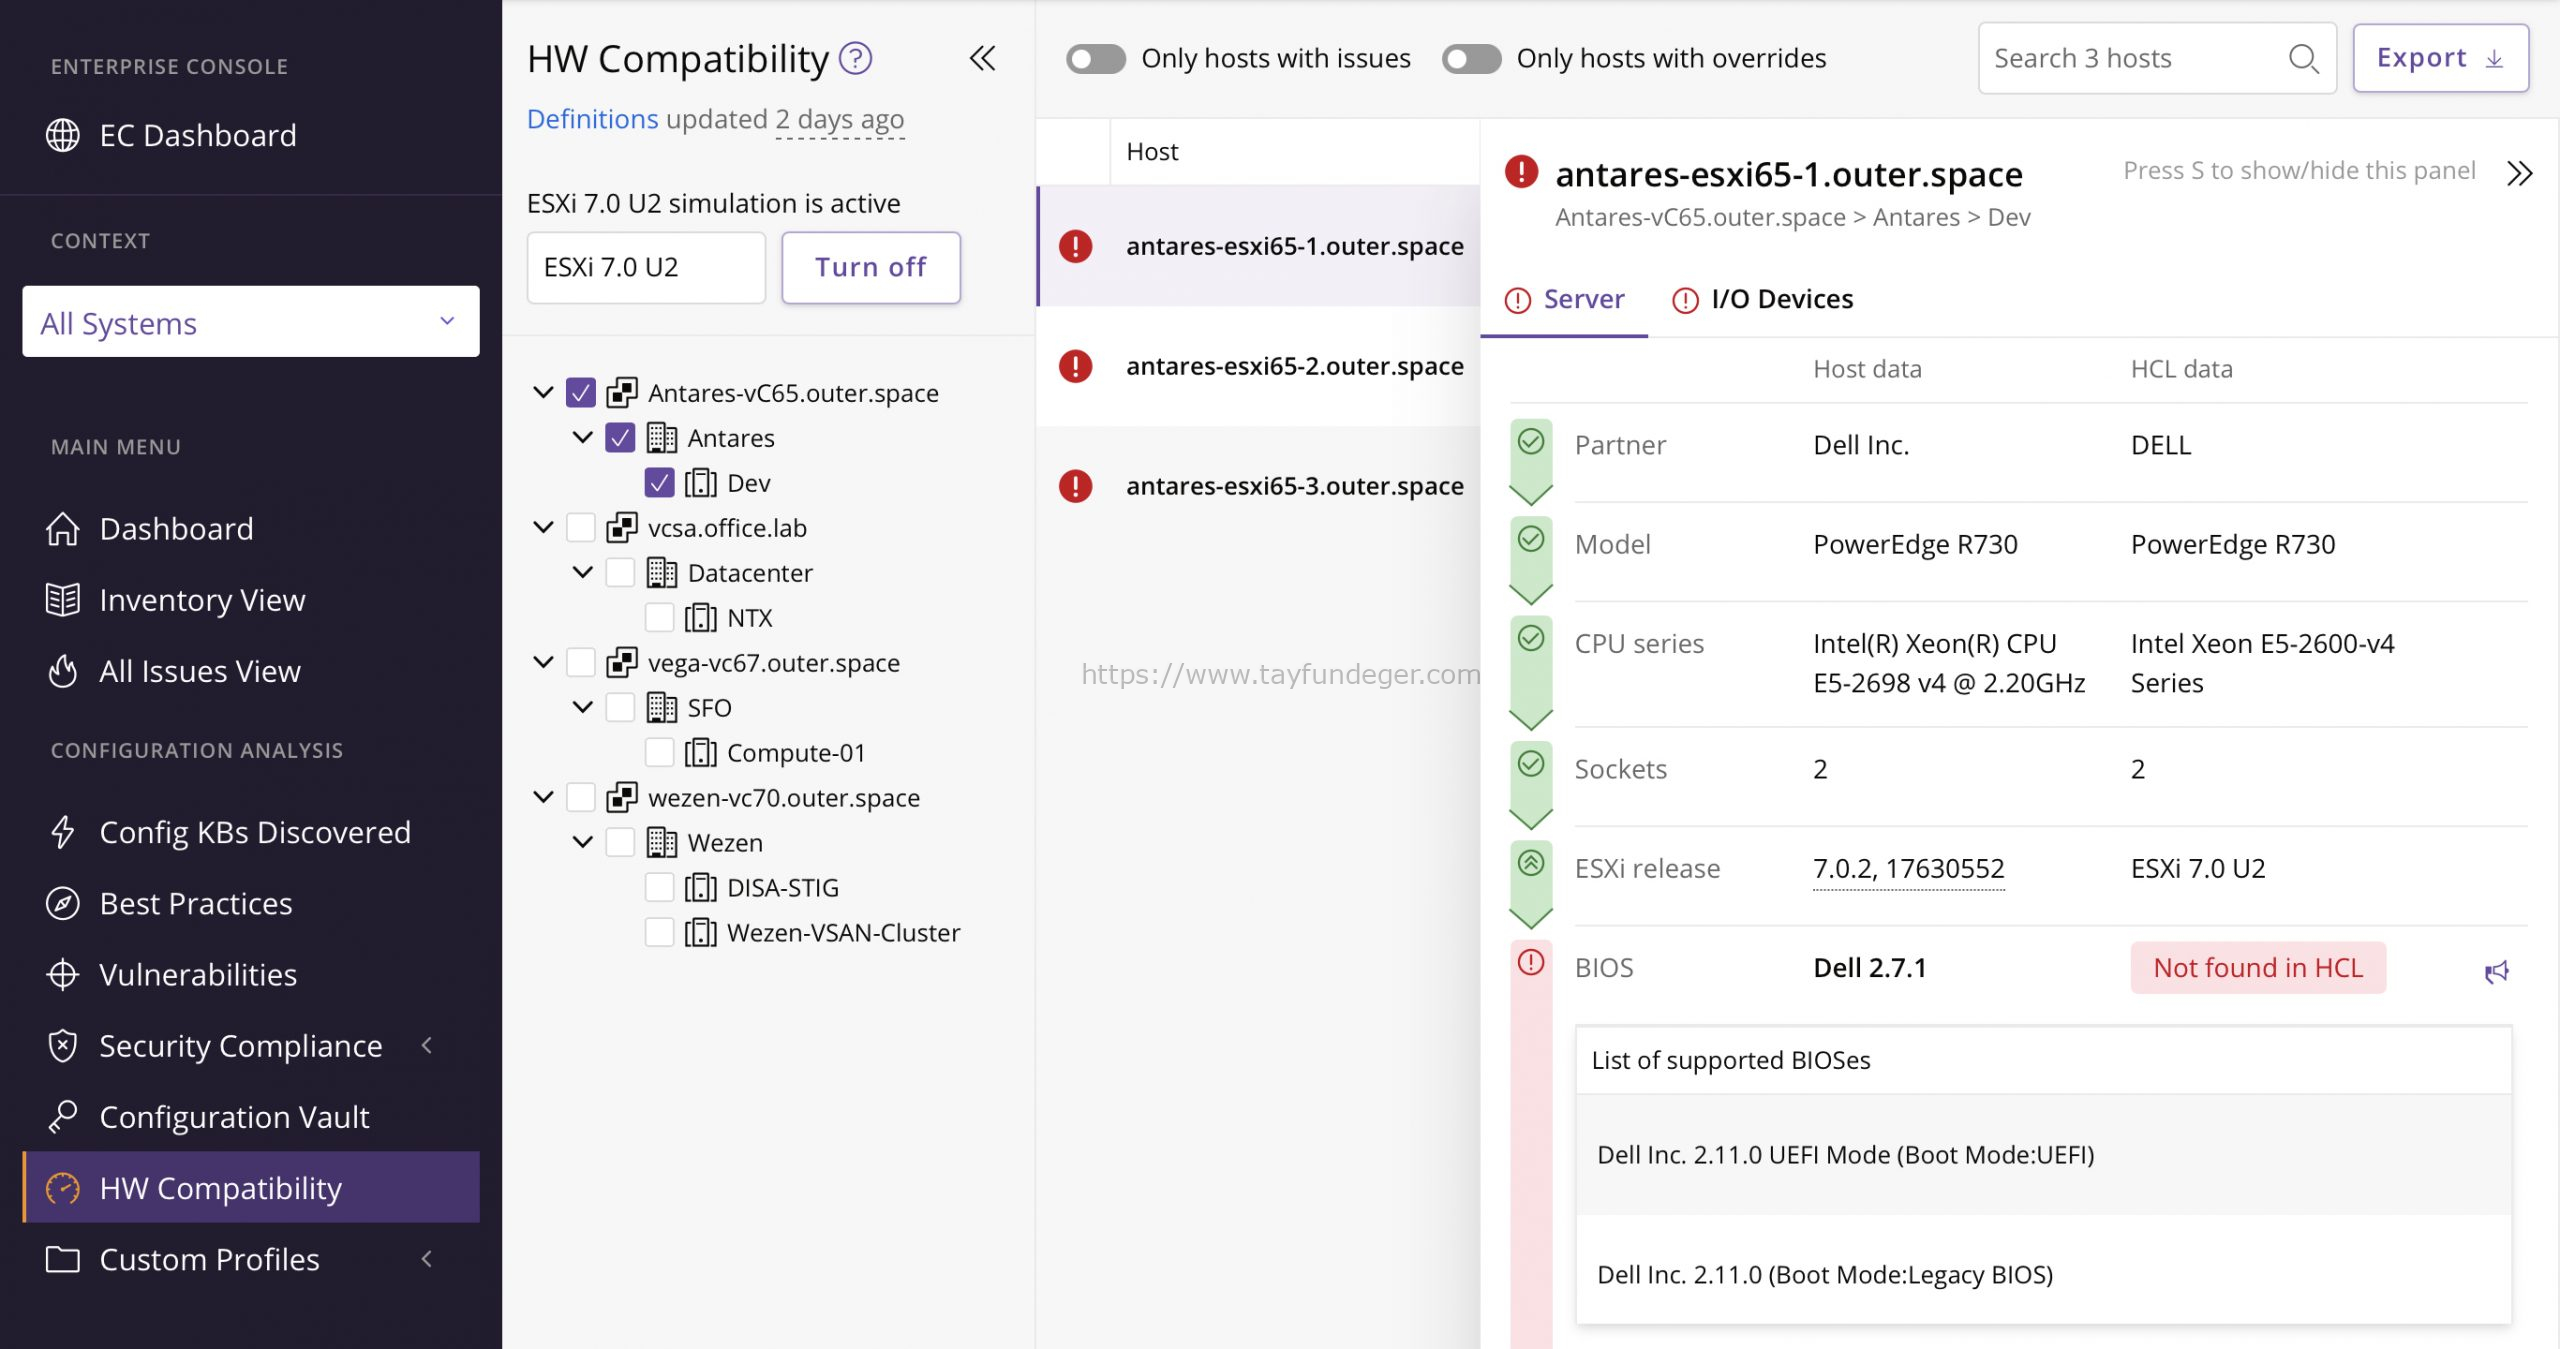
Task: Click the Vulnerabilities crosshair icon
Action: 63,974
